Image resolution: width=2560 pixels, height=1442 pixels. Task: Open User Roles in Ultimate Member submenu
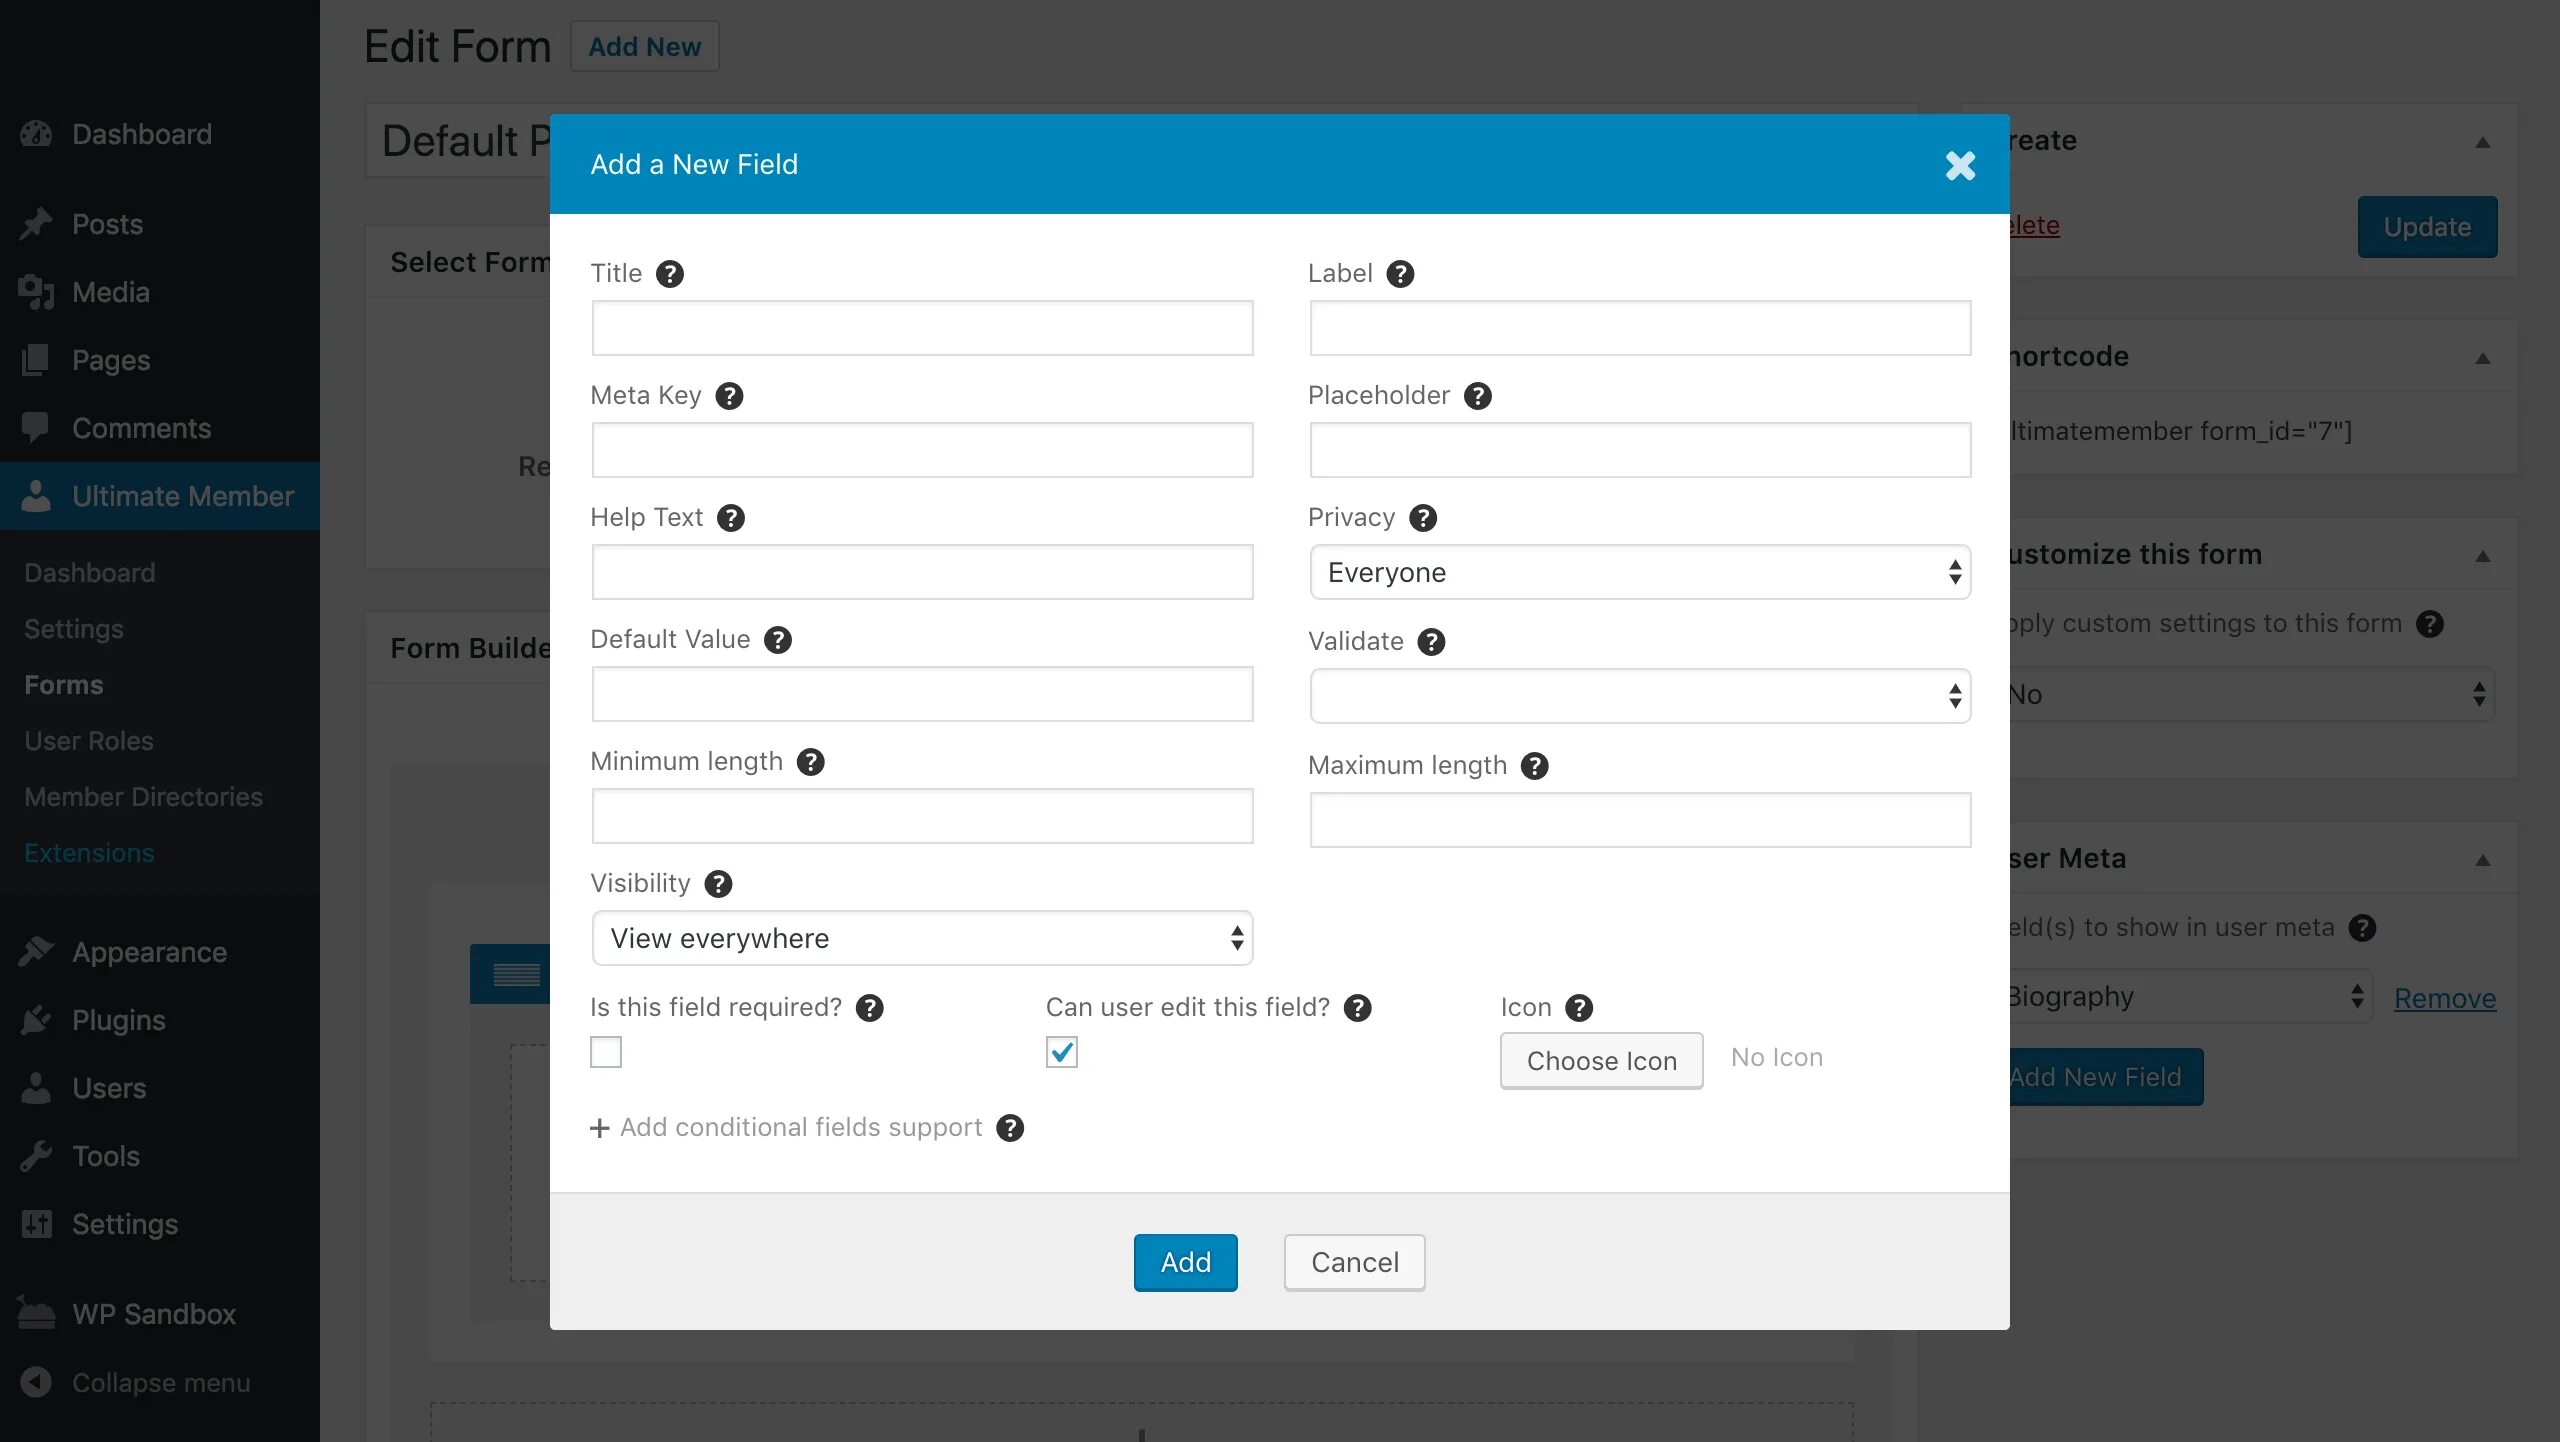point(89,741)
